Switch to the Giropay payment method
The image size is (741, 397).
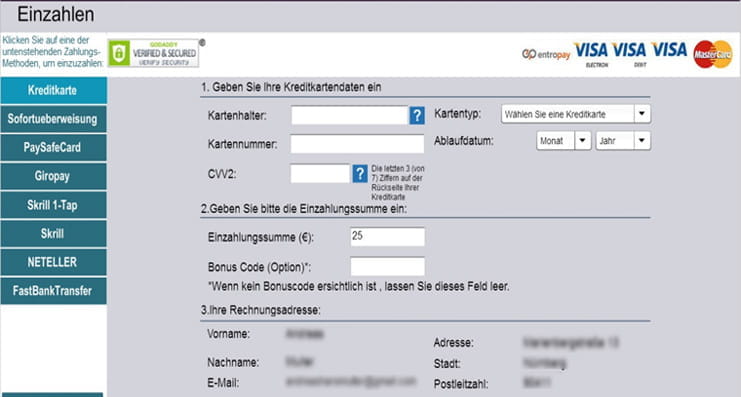click(53, 176)
